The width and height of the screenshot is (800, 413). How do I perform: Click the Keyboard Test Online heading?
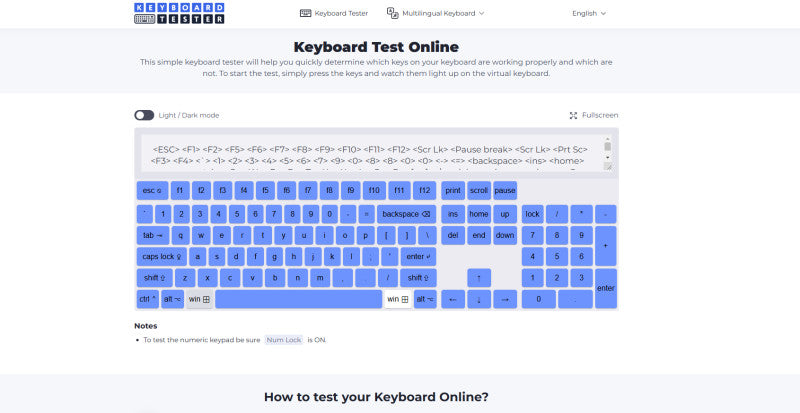click(376, 47)
